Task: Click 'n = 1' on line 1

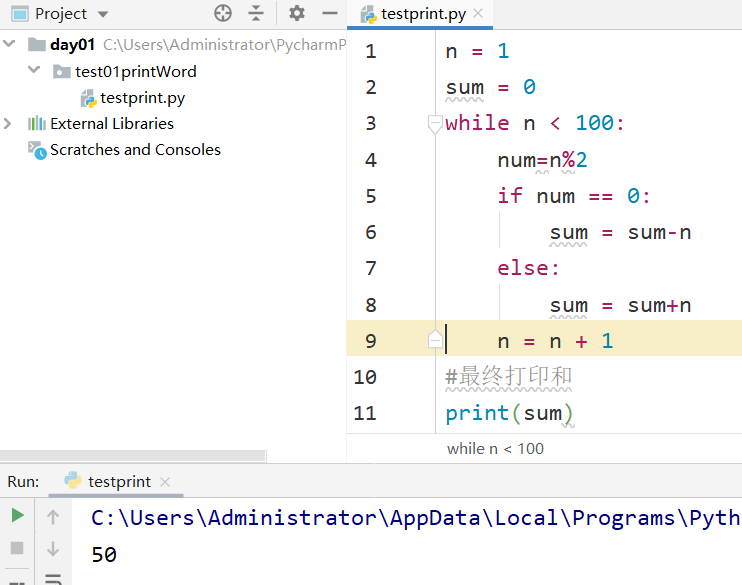Action: tap(477, 51)
